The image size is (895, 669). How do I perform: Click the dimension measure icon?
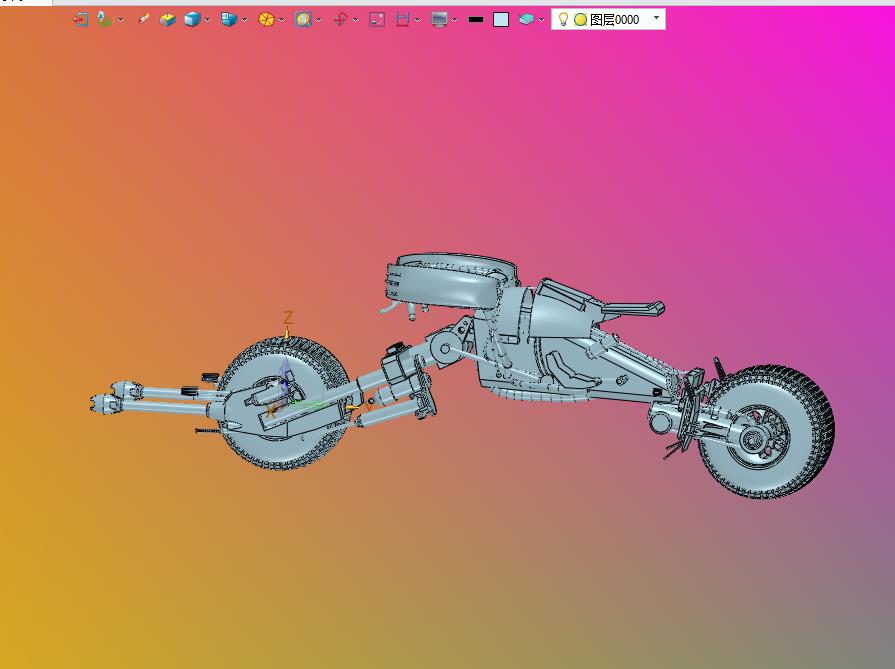[x=402, y=19]
